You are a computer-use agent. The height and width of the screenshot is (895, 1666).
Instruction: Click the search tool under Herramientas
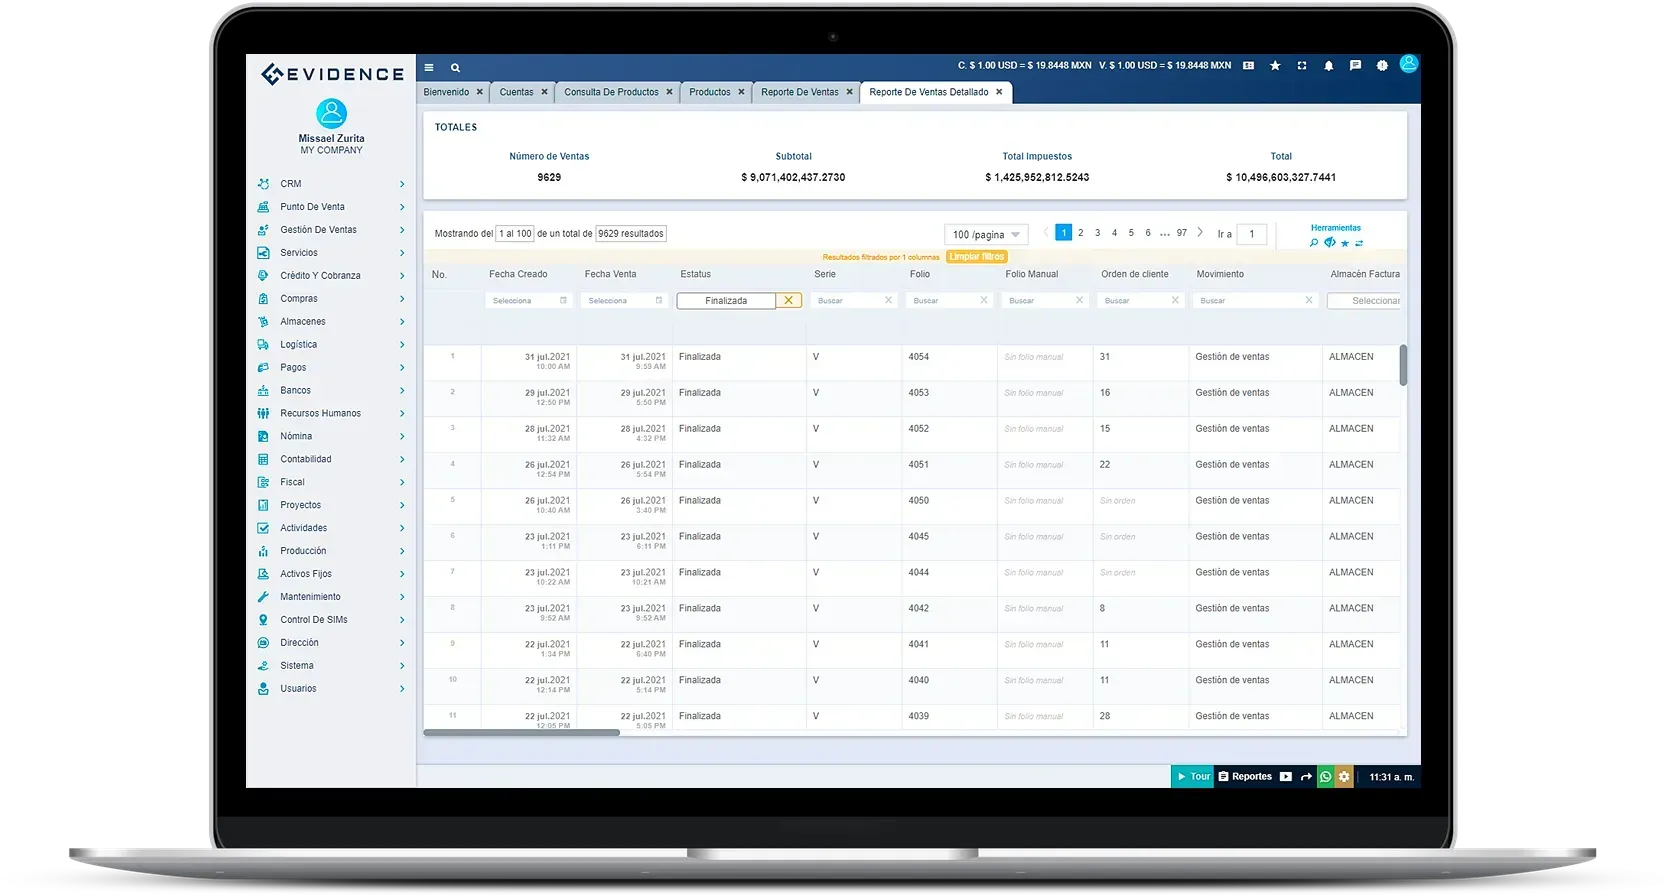(x=1314, y=243)
